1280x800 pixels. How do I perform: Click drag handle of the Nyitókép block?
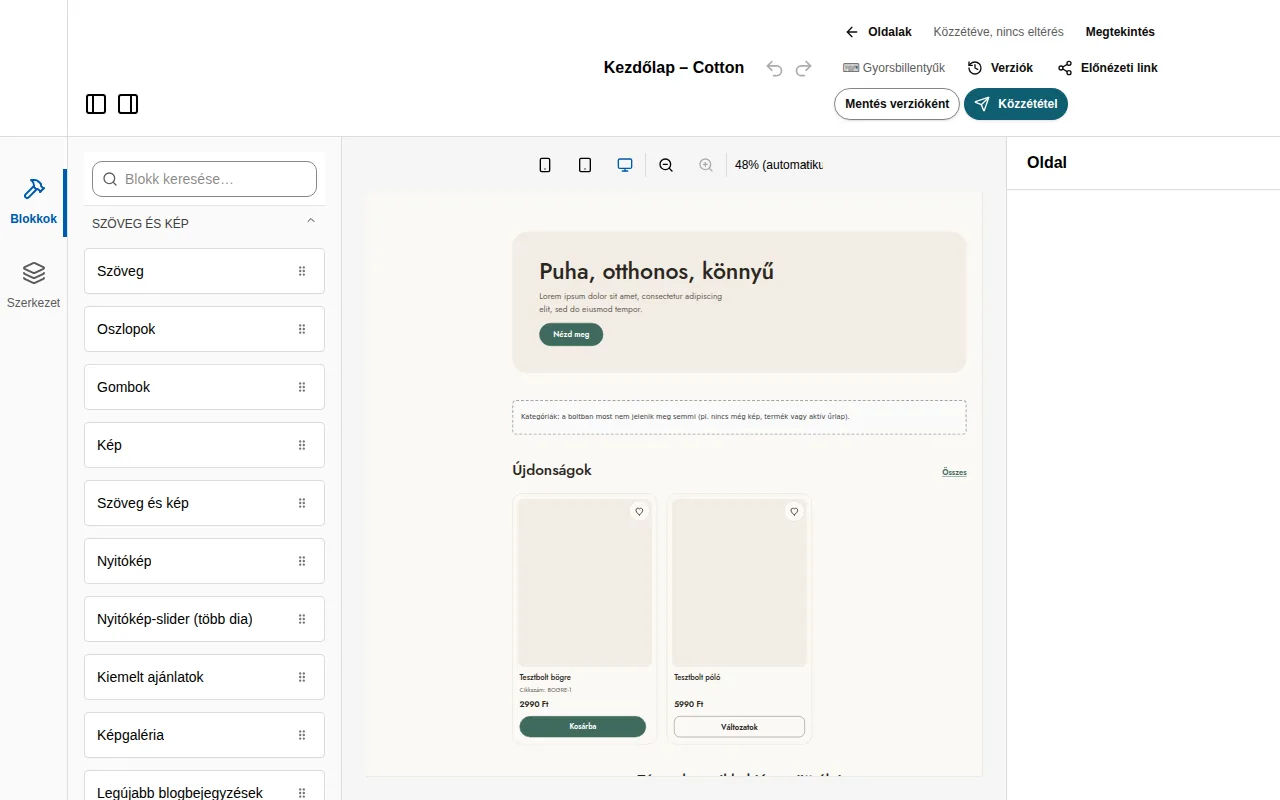click(302, 561)
